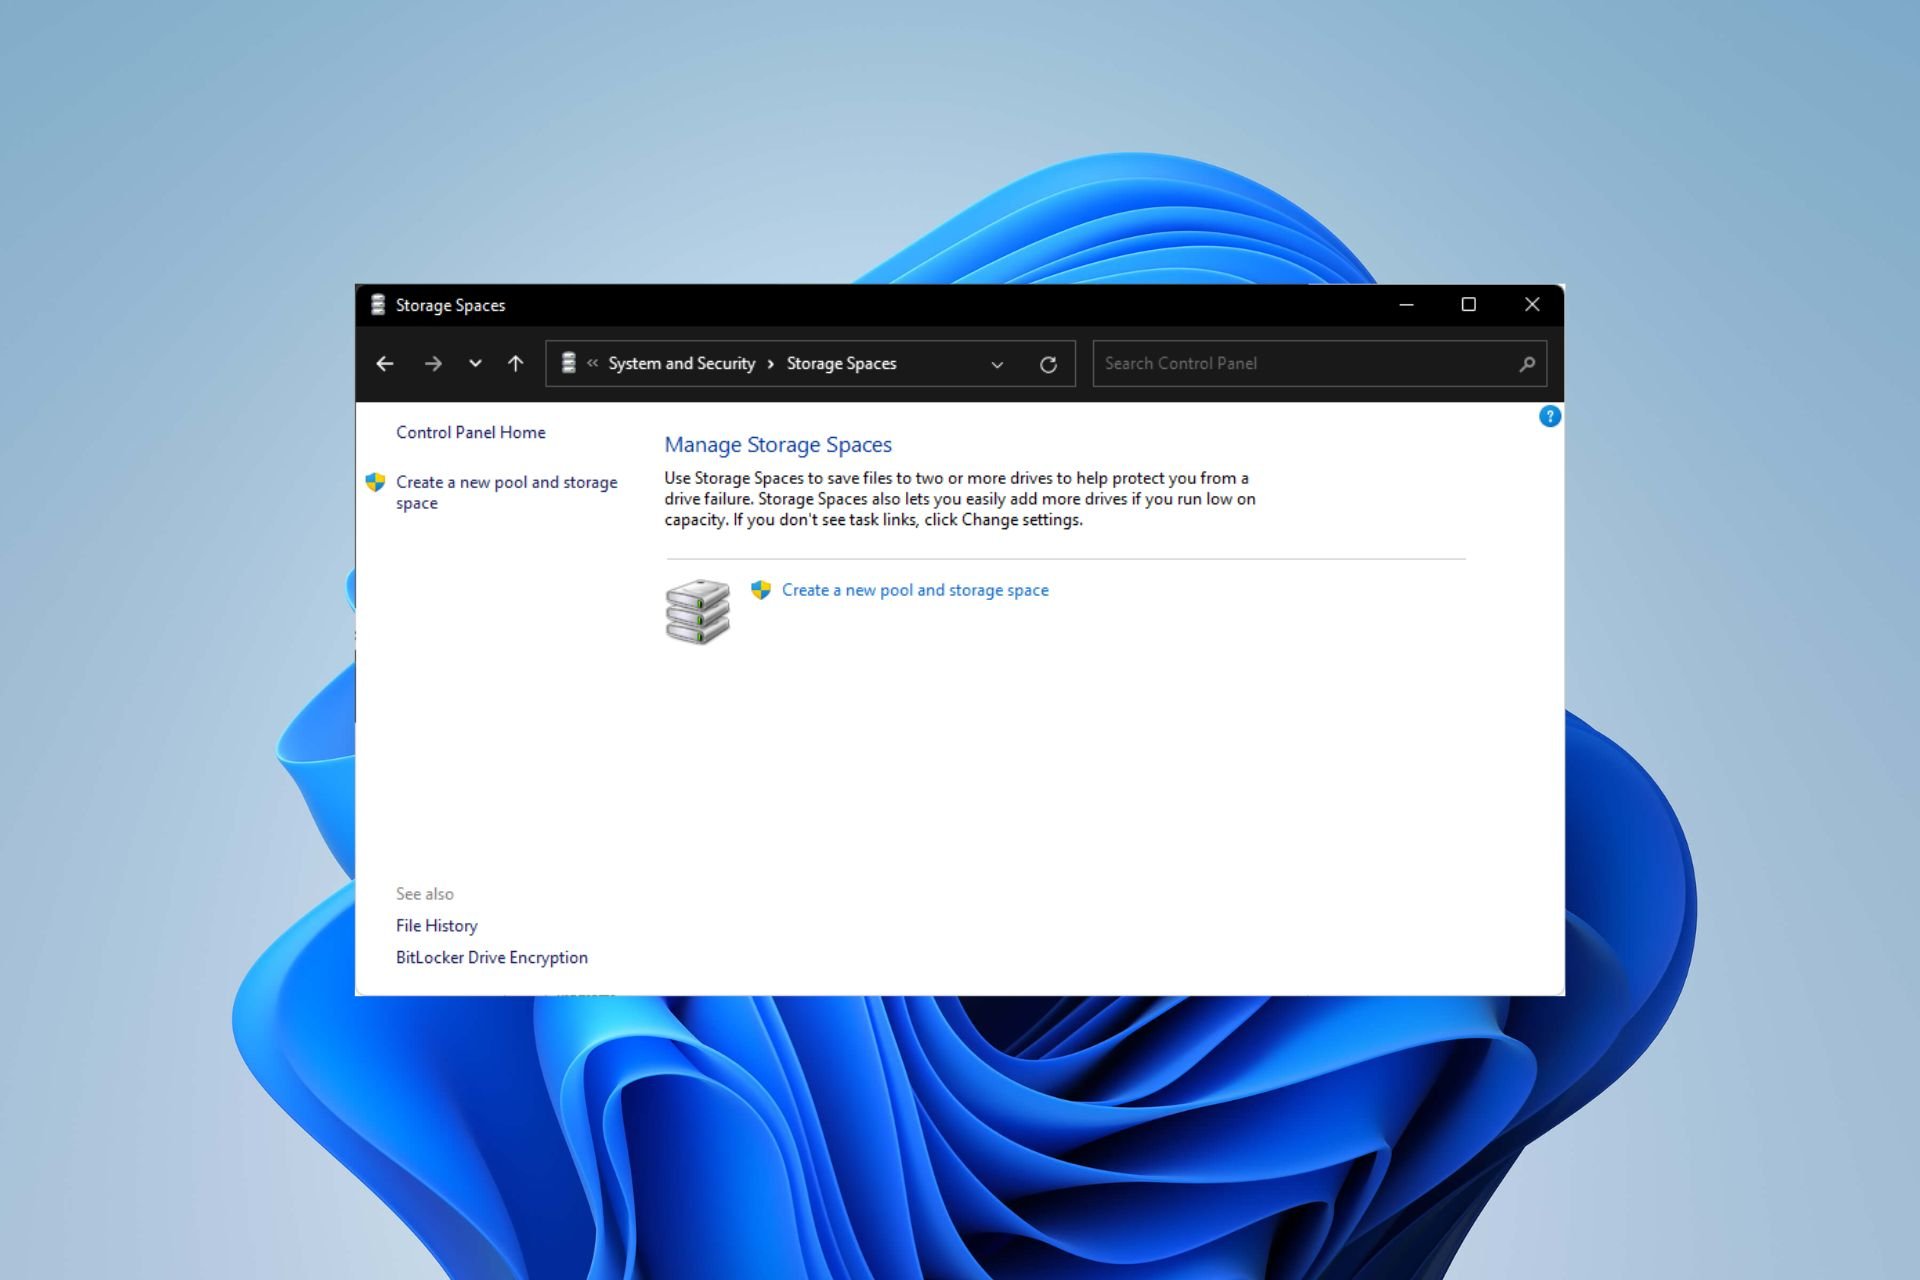The height and width of the screenshot is (1280, 1920).
Task: Click the forward navigation arrow icon
Action: [x=433, y=363]
